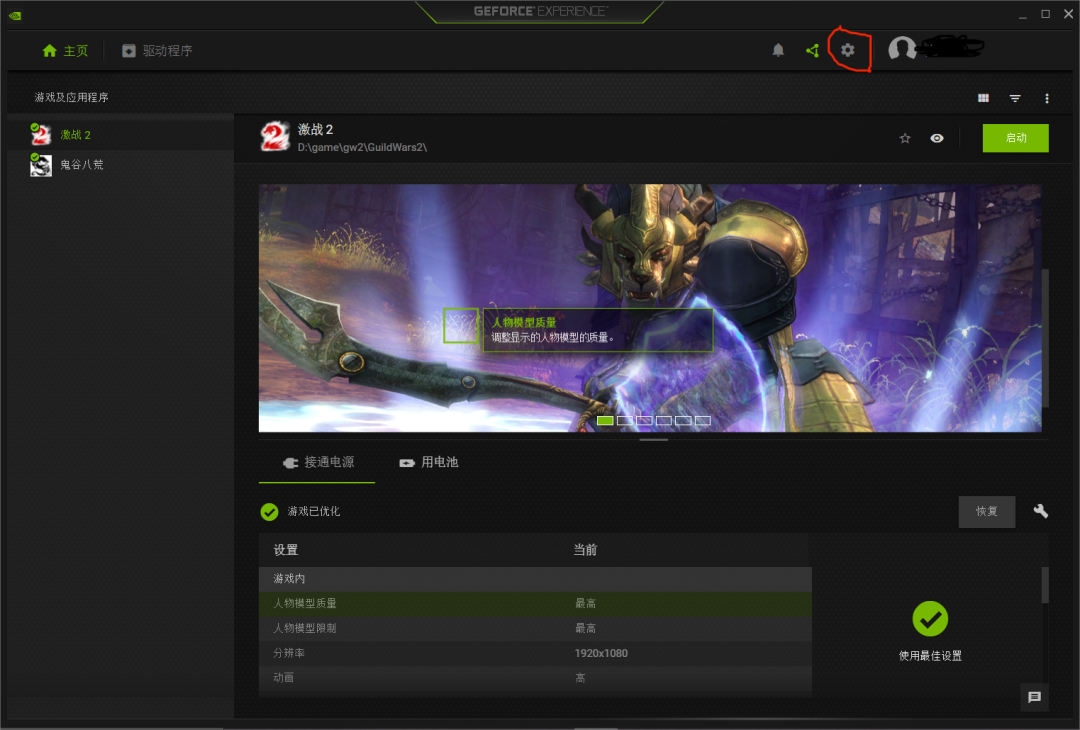The image size is (1080, 730).
Task: Click the 1920x1080 resolution value
Action: (601, 653)
